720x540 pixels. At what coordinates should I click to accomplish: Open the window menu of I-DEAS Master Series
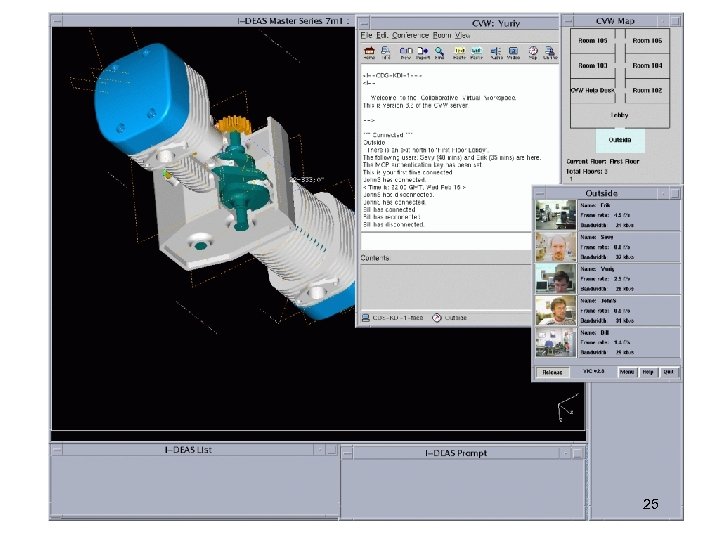tap(57, 21)
